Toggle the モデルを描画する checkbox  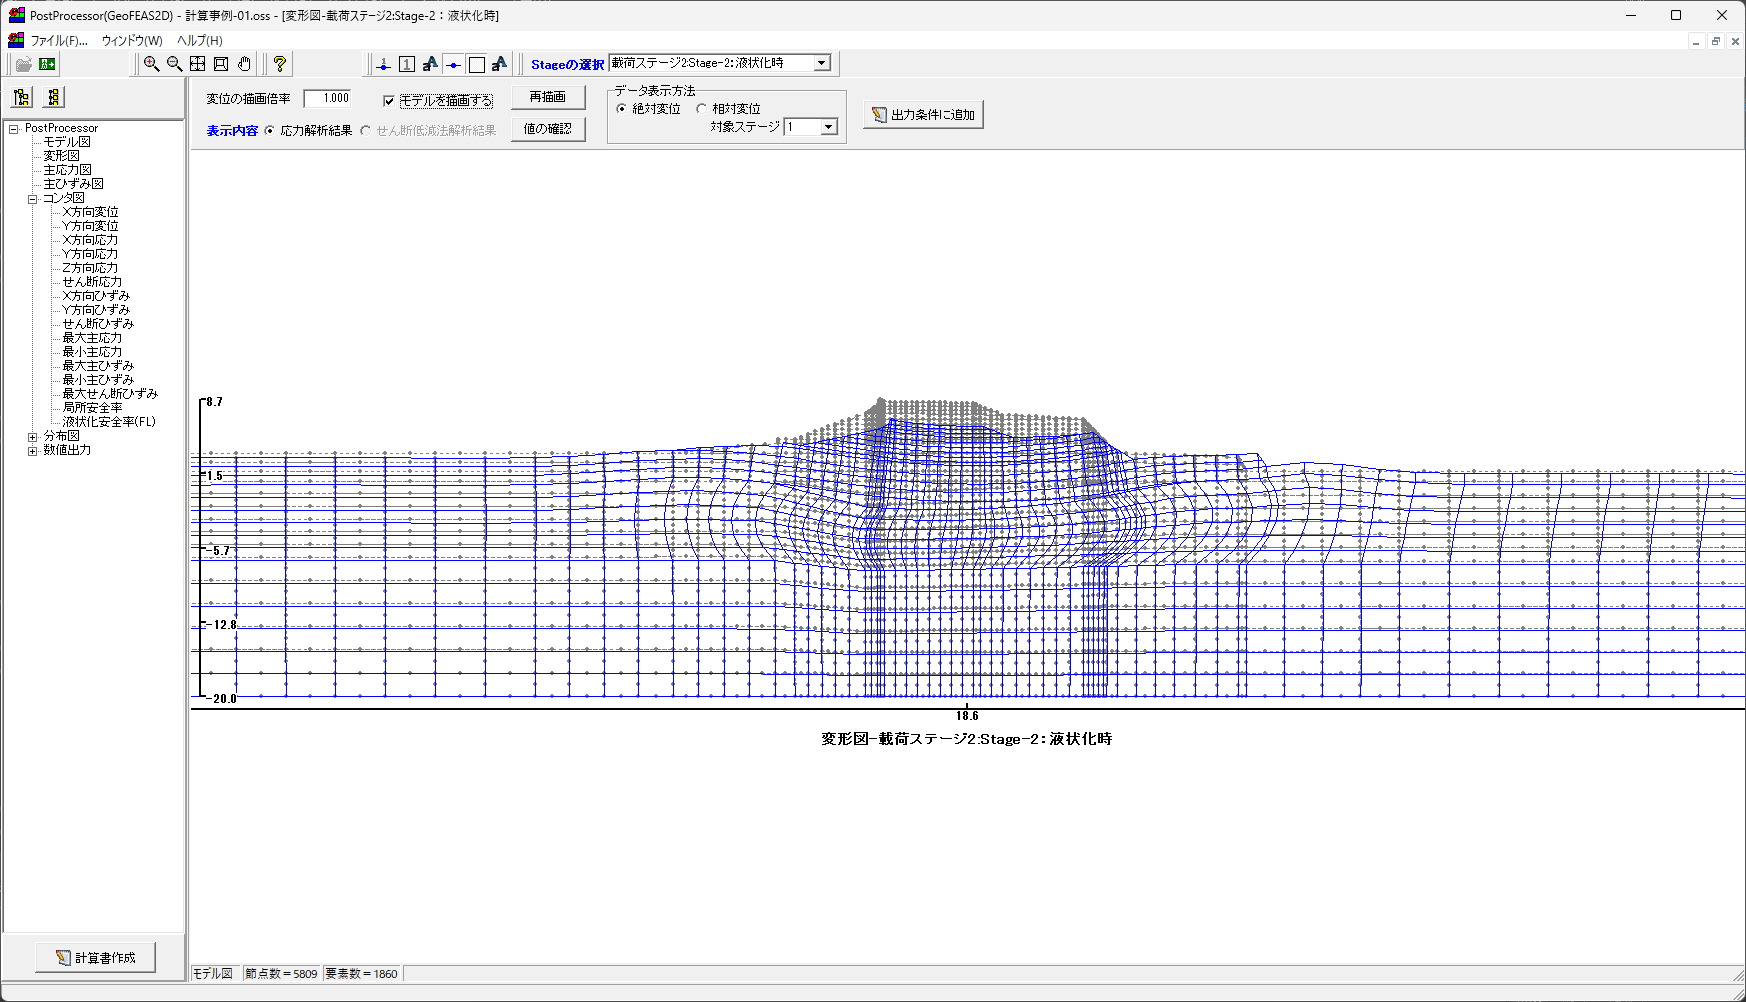[389, 101]
